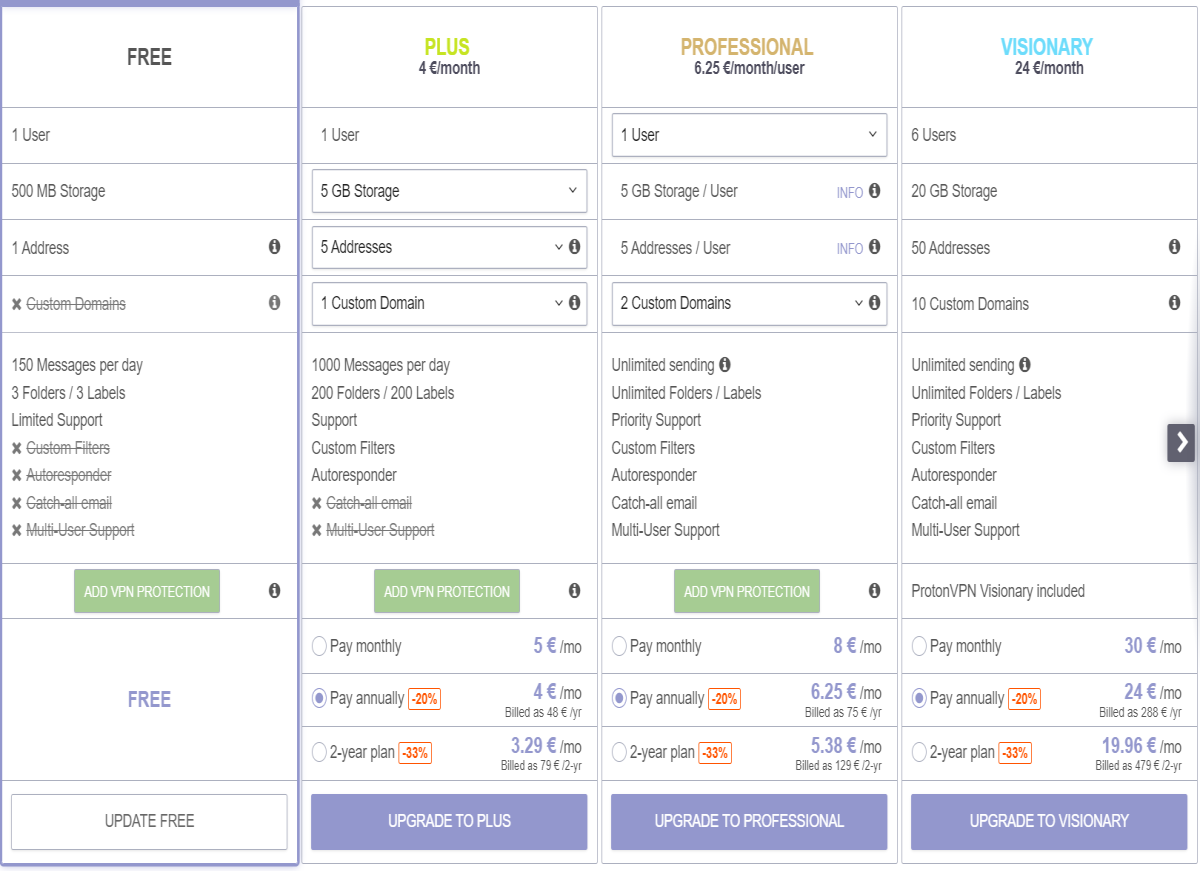Click Upgrade to Visionary button
Image resolution: width=1200 pixels, height=871 pixels.
pyautogui.click(x=1049, y=822)
